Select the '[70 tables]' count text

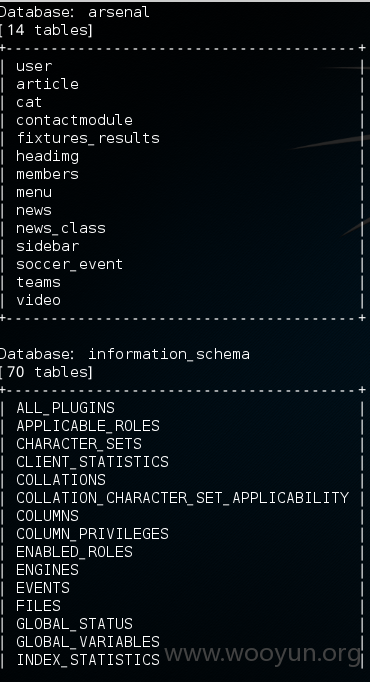[x=46, y=372]
